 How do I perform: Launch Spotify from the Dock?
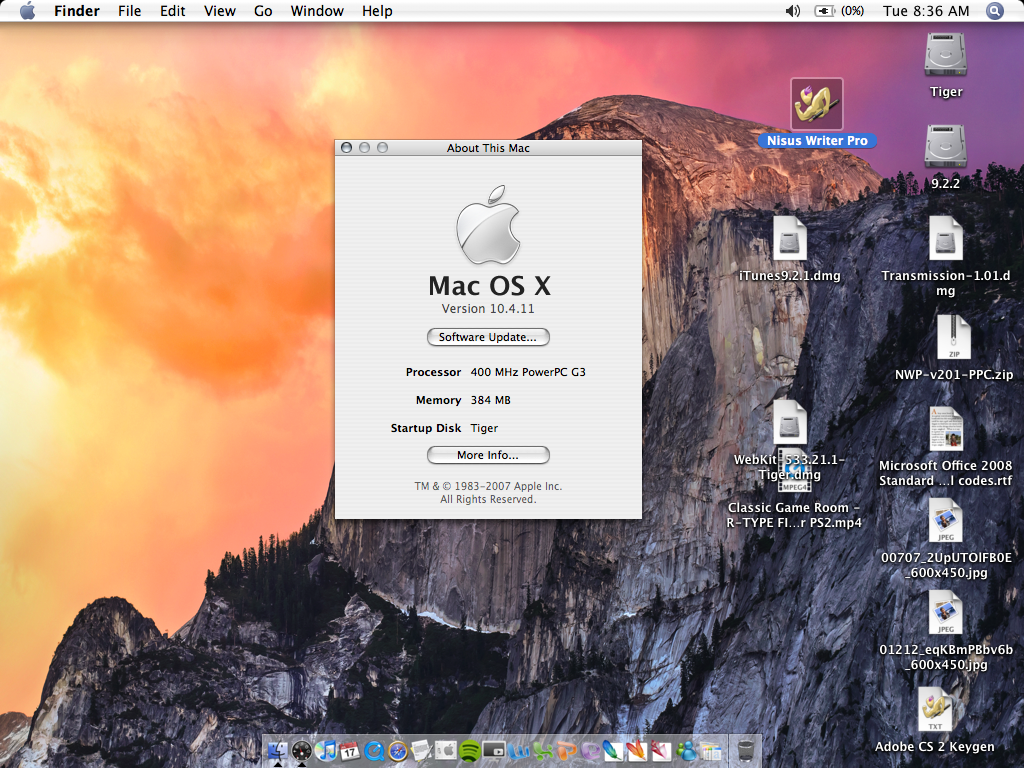470,751
